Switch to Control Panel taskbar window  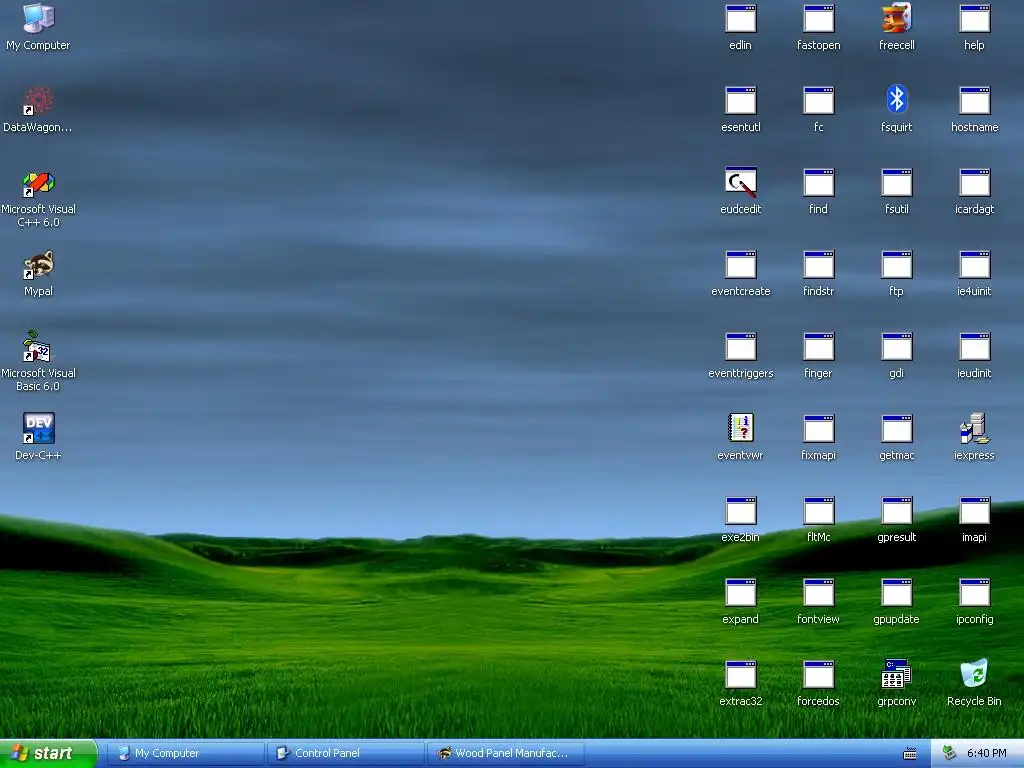coord(346,754)
